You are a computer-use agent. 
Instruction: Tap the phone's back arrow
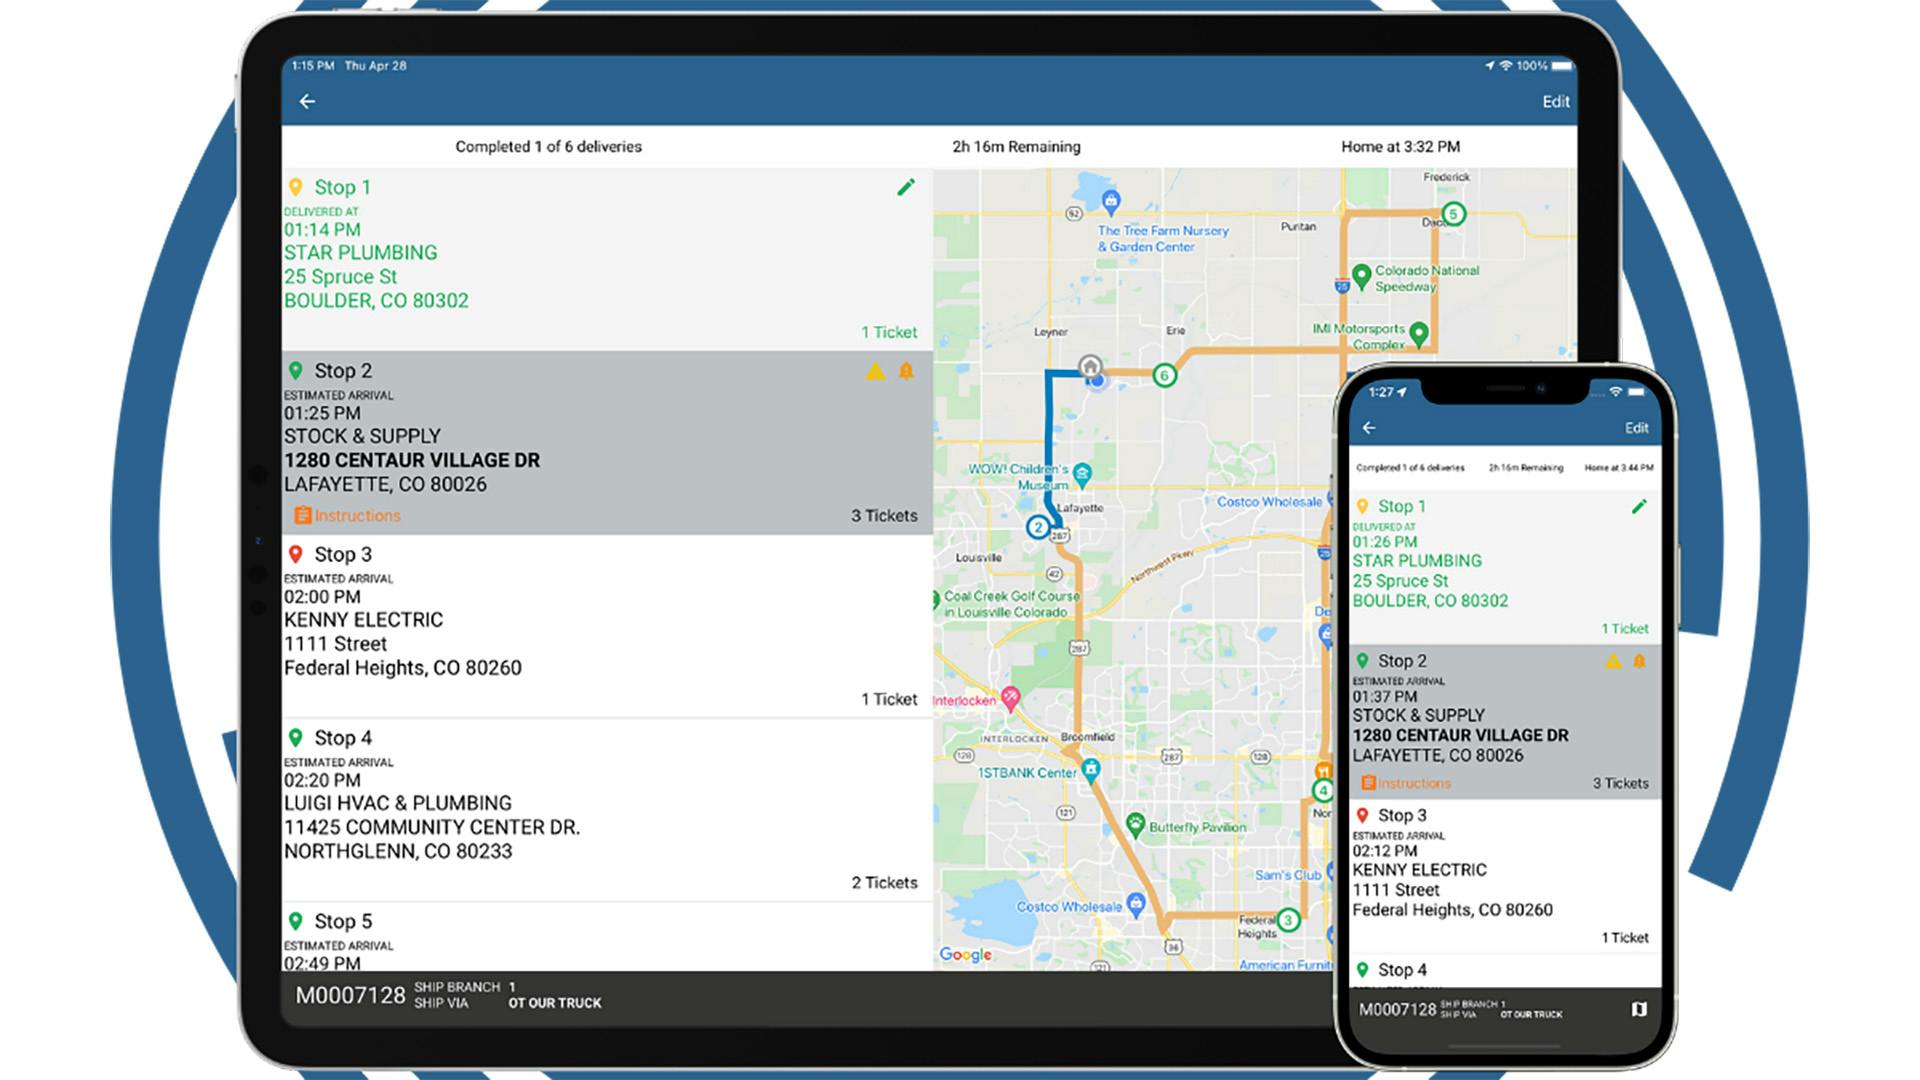pyautogui.click(x=1369, y=428)
